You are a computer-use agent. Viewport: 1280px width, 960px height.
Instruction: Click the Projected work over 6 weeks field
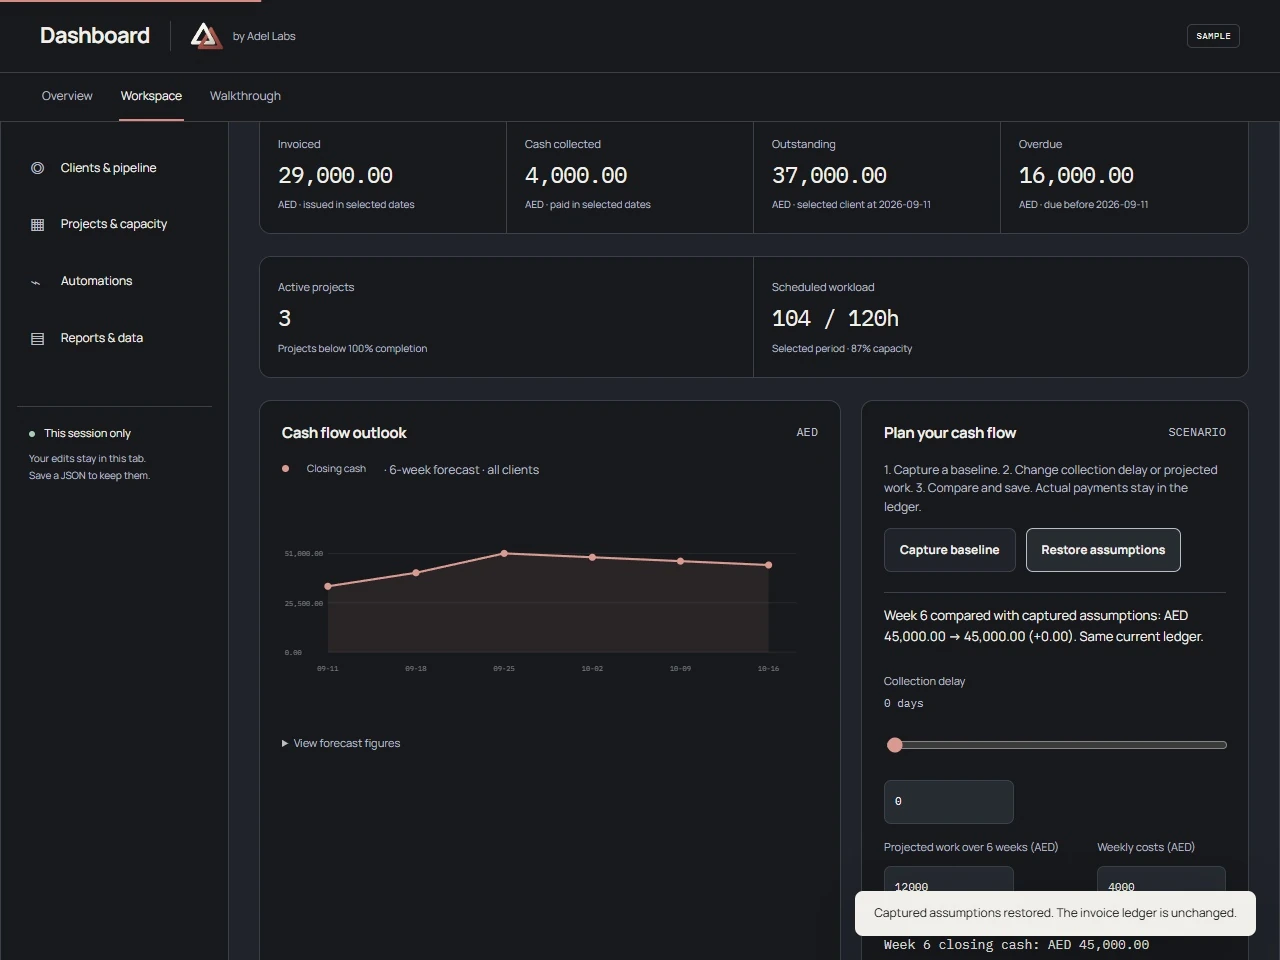click(948, 880)
